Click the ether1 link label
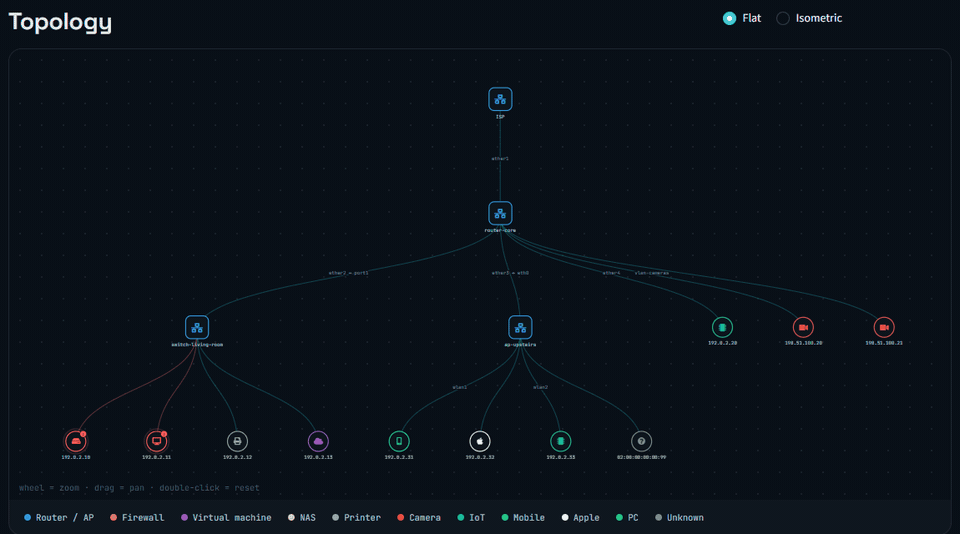The image size is (960, 534). 500,159
